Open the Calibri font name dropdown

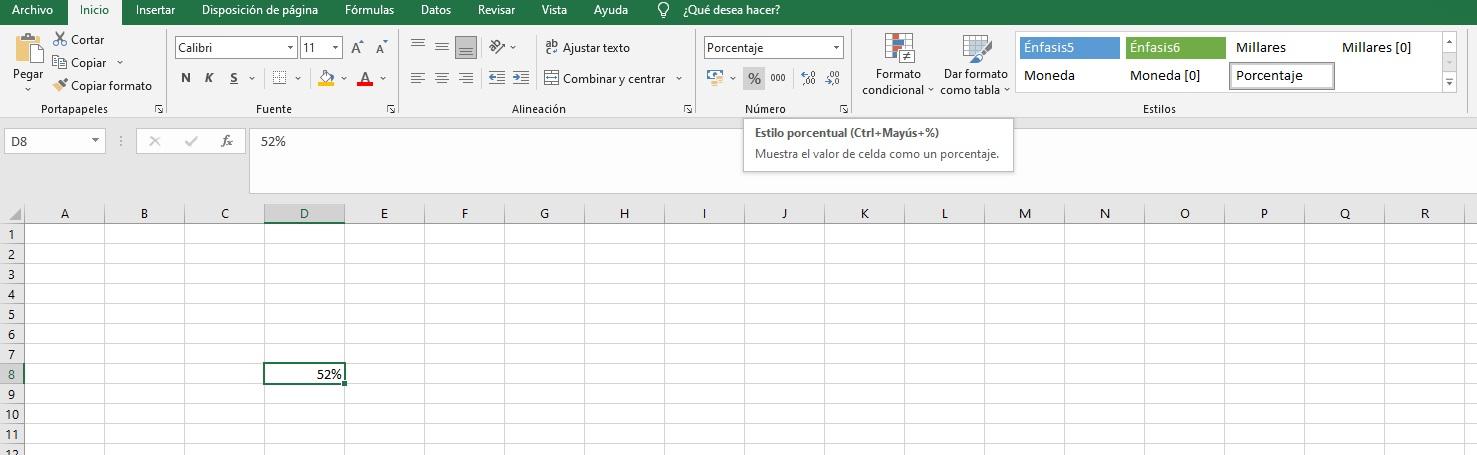point(291,47)
